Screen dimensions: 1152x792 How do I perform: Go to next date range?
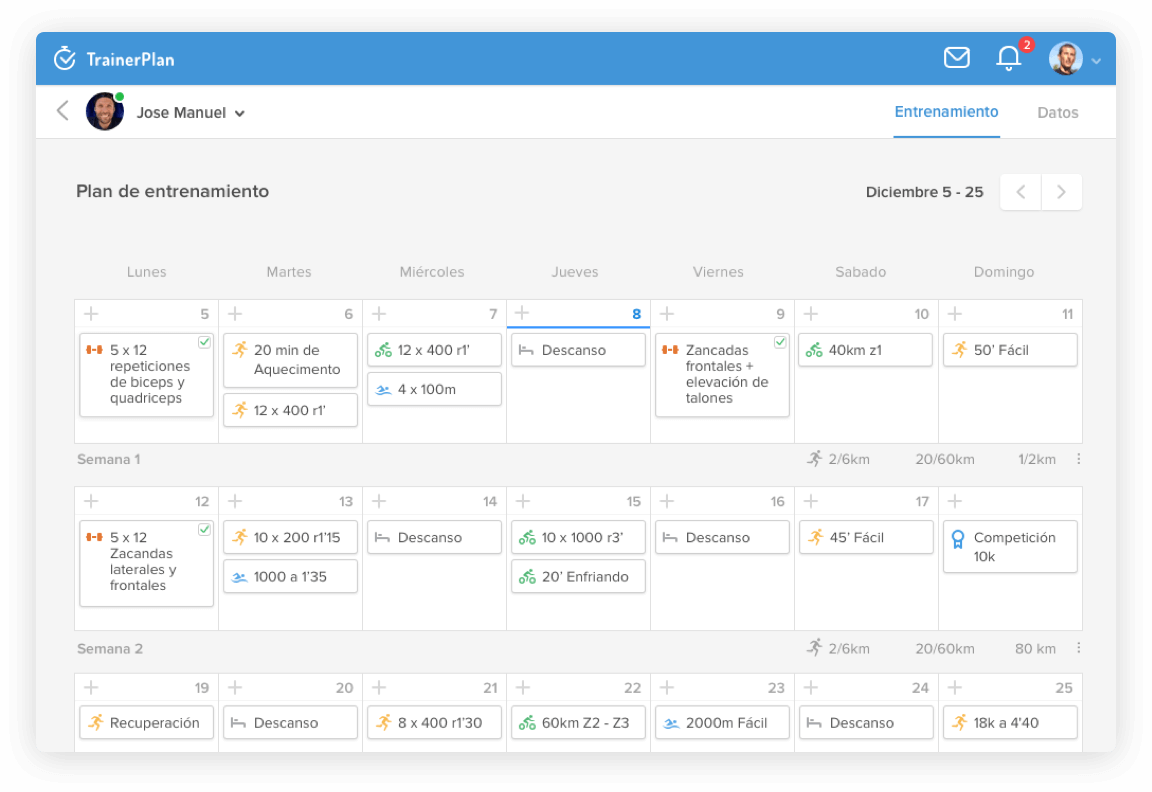point(1061,192)
